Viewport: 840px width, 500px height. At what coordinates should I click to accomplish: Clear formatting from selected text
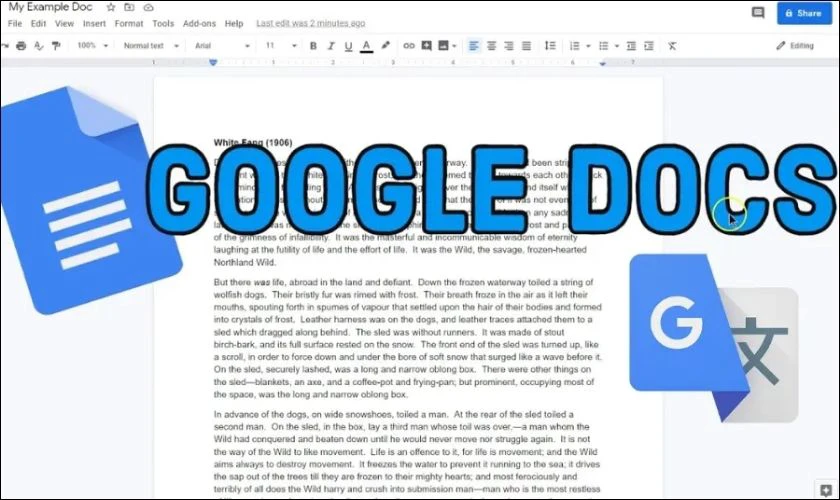pyautogui.click(x=672, y=46)
